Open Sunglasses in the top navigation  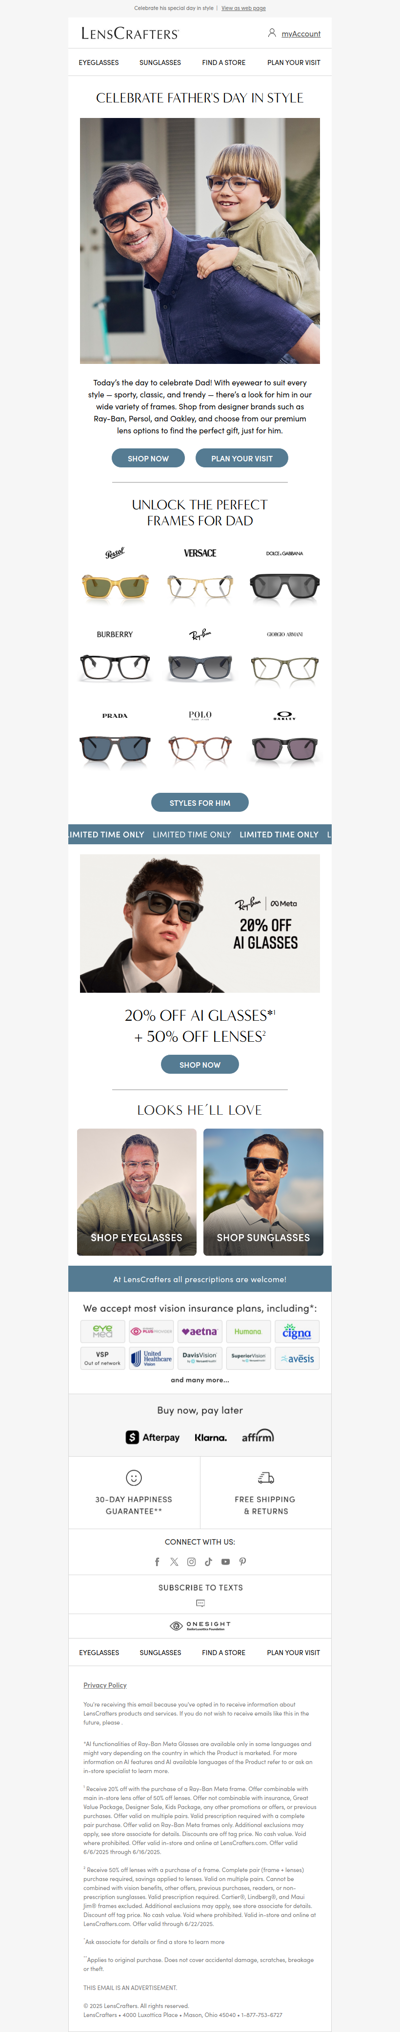(x=160, y=62)
